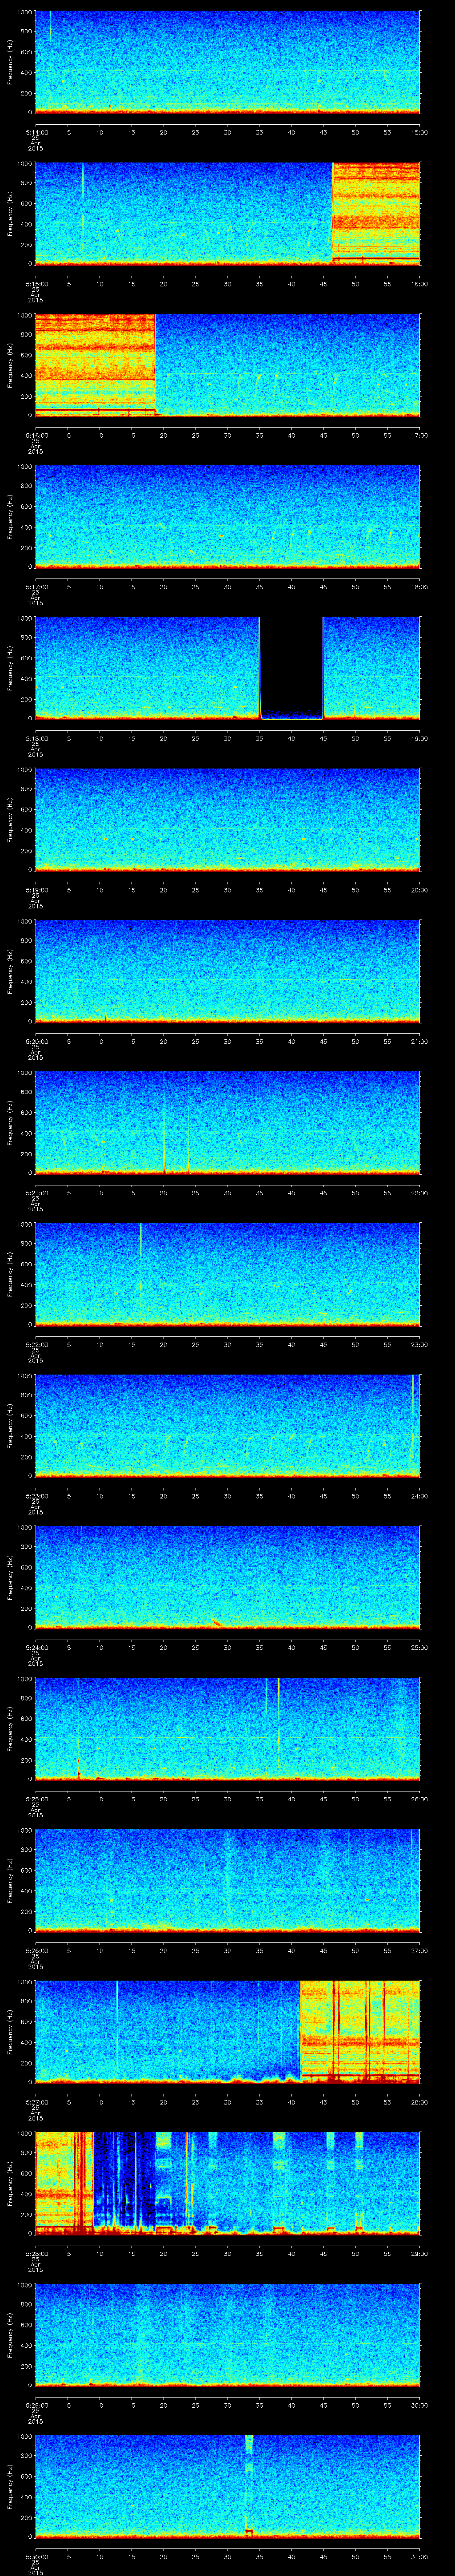Click the 5:14:00 start time label
Image resolution: width=455 pixels, height=2576 pixels.
37,132
